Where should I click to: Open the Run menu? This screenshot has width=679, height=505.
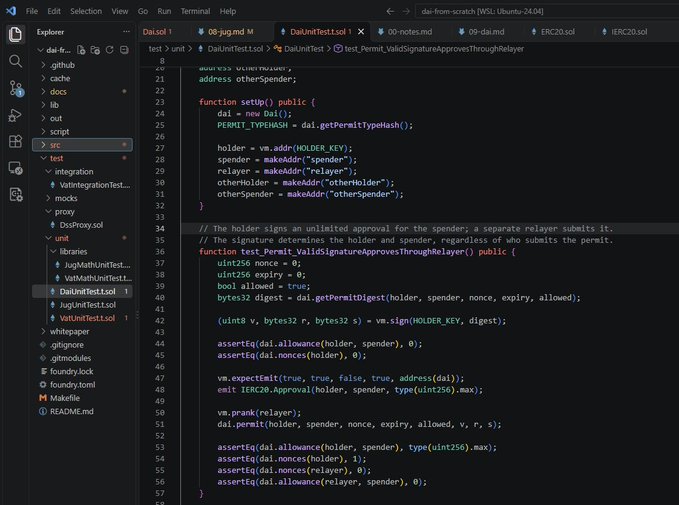[x=164, y=11]
